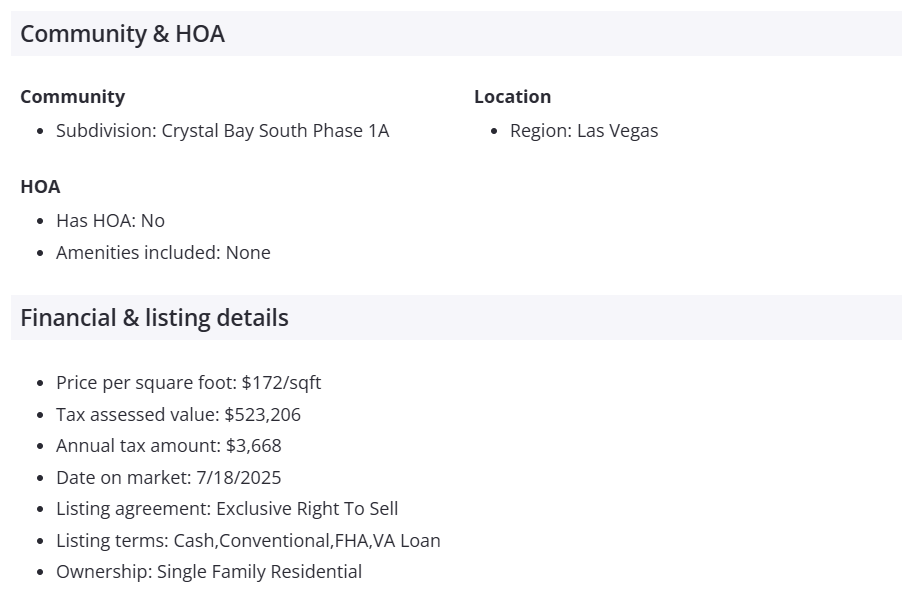Click the Annual tax amount line
Viewport: 921px width, 613px height.
(x=168, y=446)
